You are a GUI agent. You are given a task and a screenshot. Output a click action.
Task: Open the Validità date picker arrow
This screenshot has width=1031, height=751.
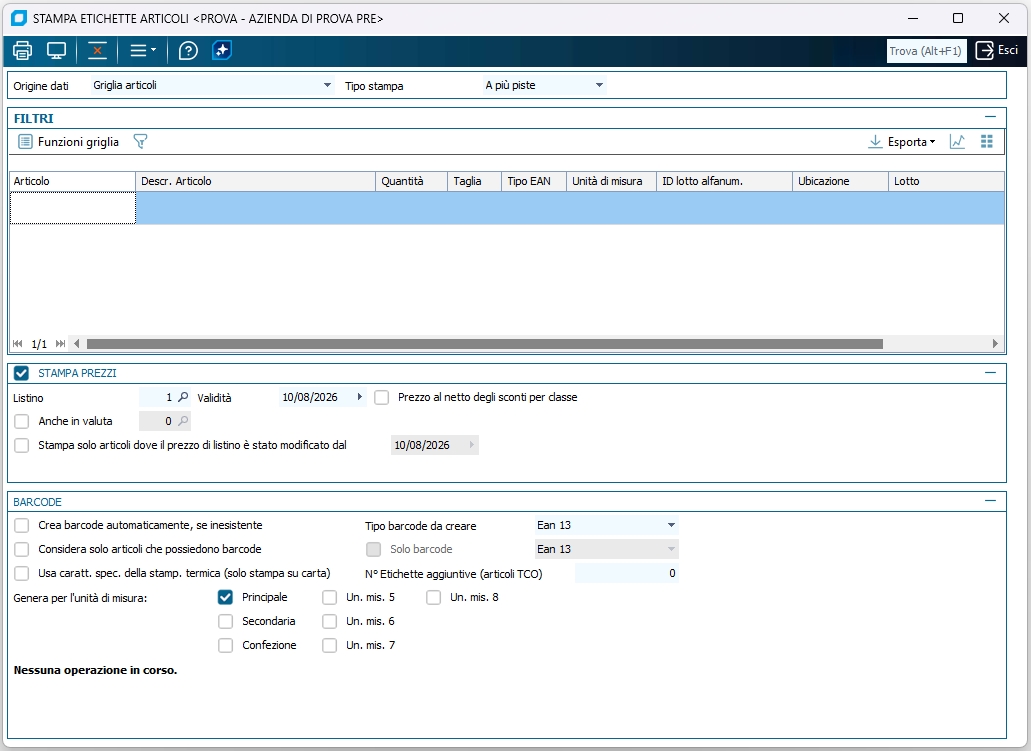coord(360,397)
